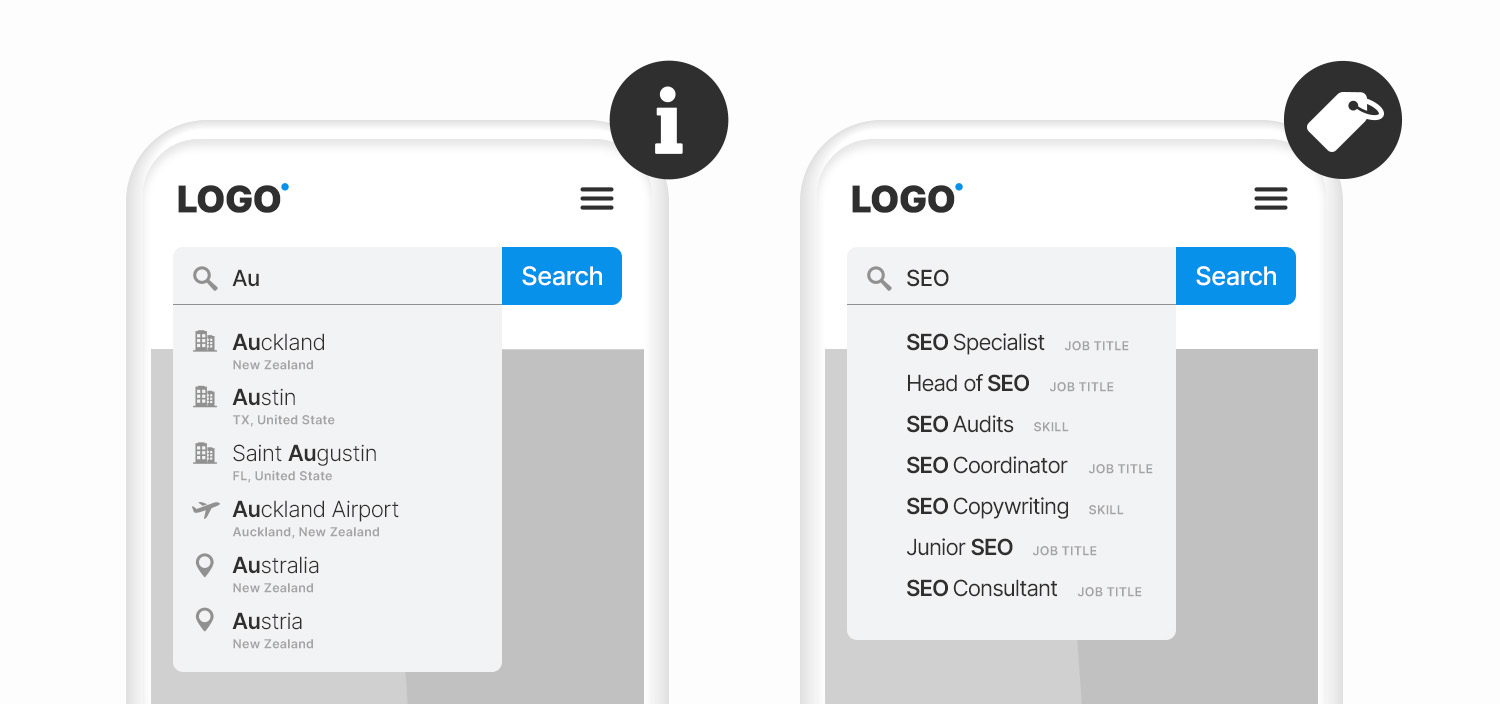This screenshot has width=1500, height=704.
Task: Click the building icon beside Saint Augustin
Action: (x=205, y=453)
